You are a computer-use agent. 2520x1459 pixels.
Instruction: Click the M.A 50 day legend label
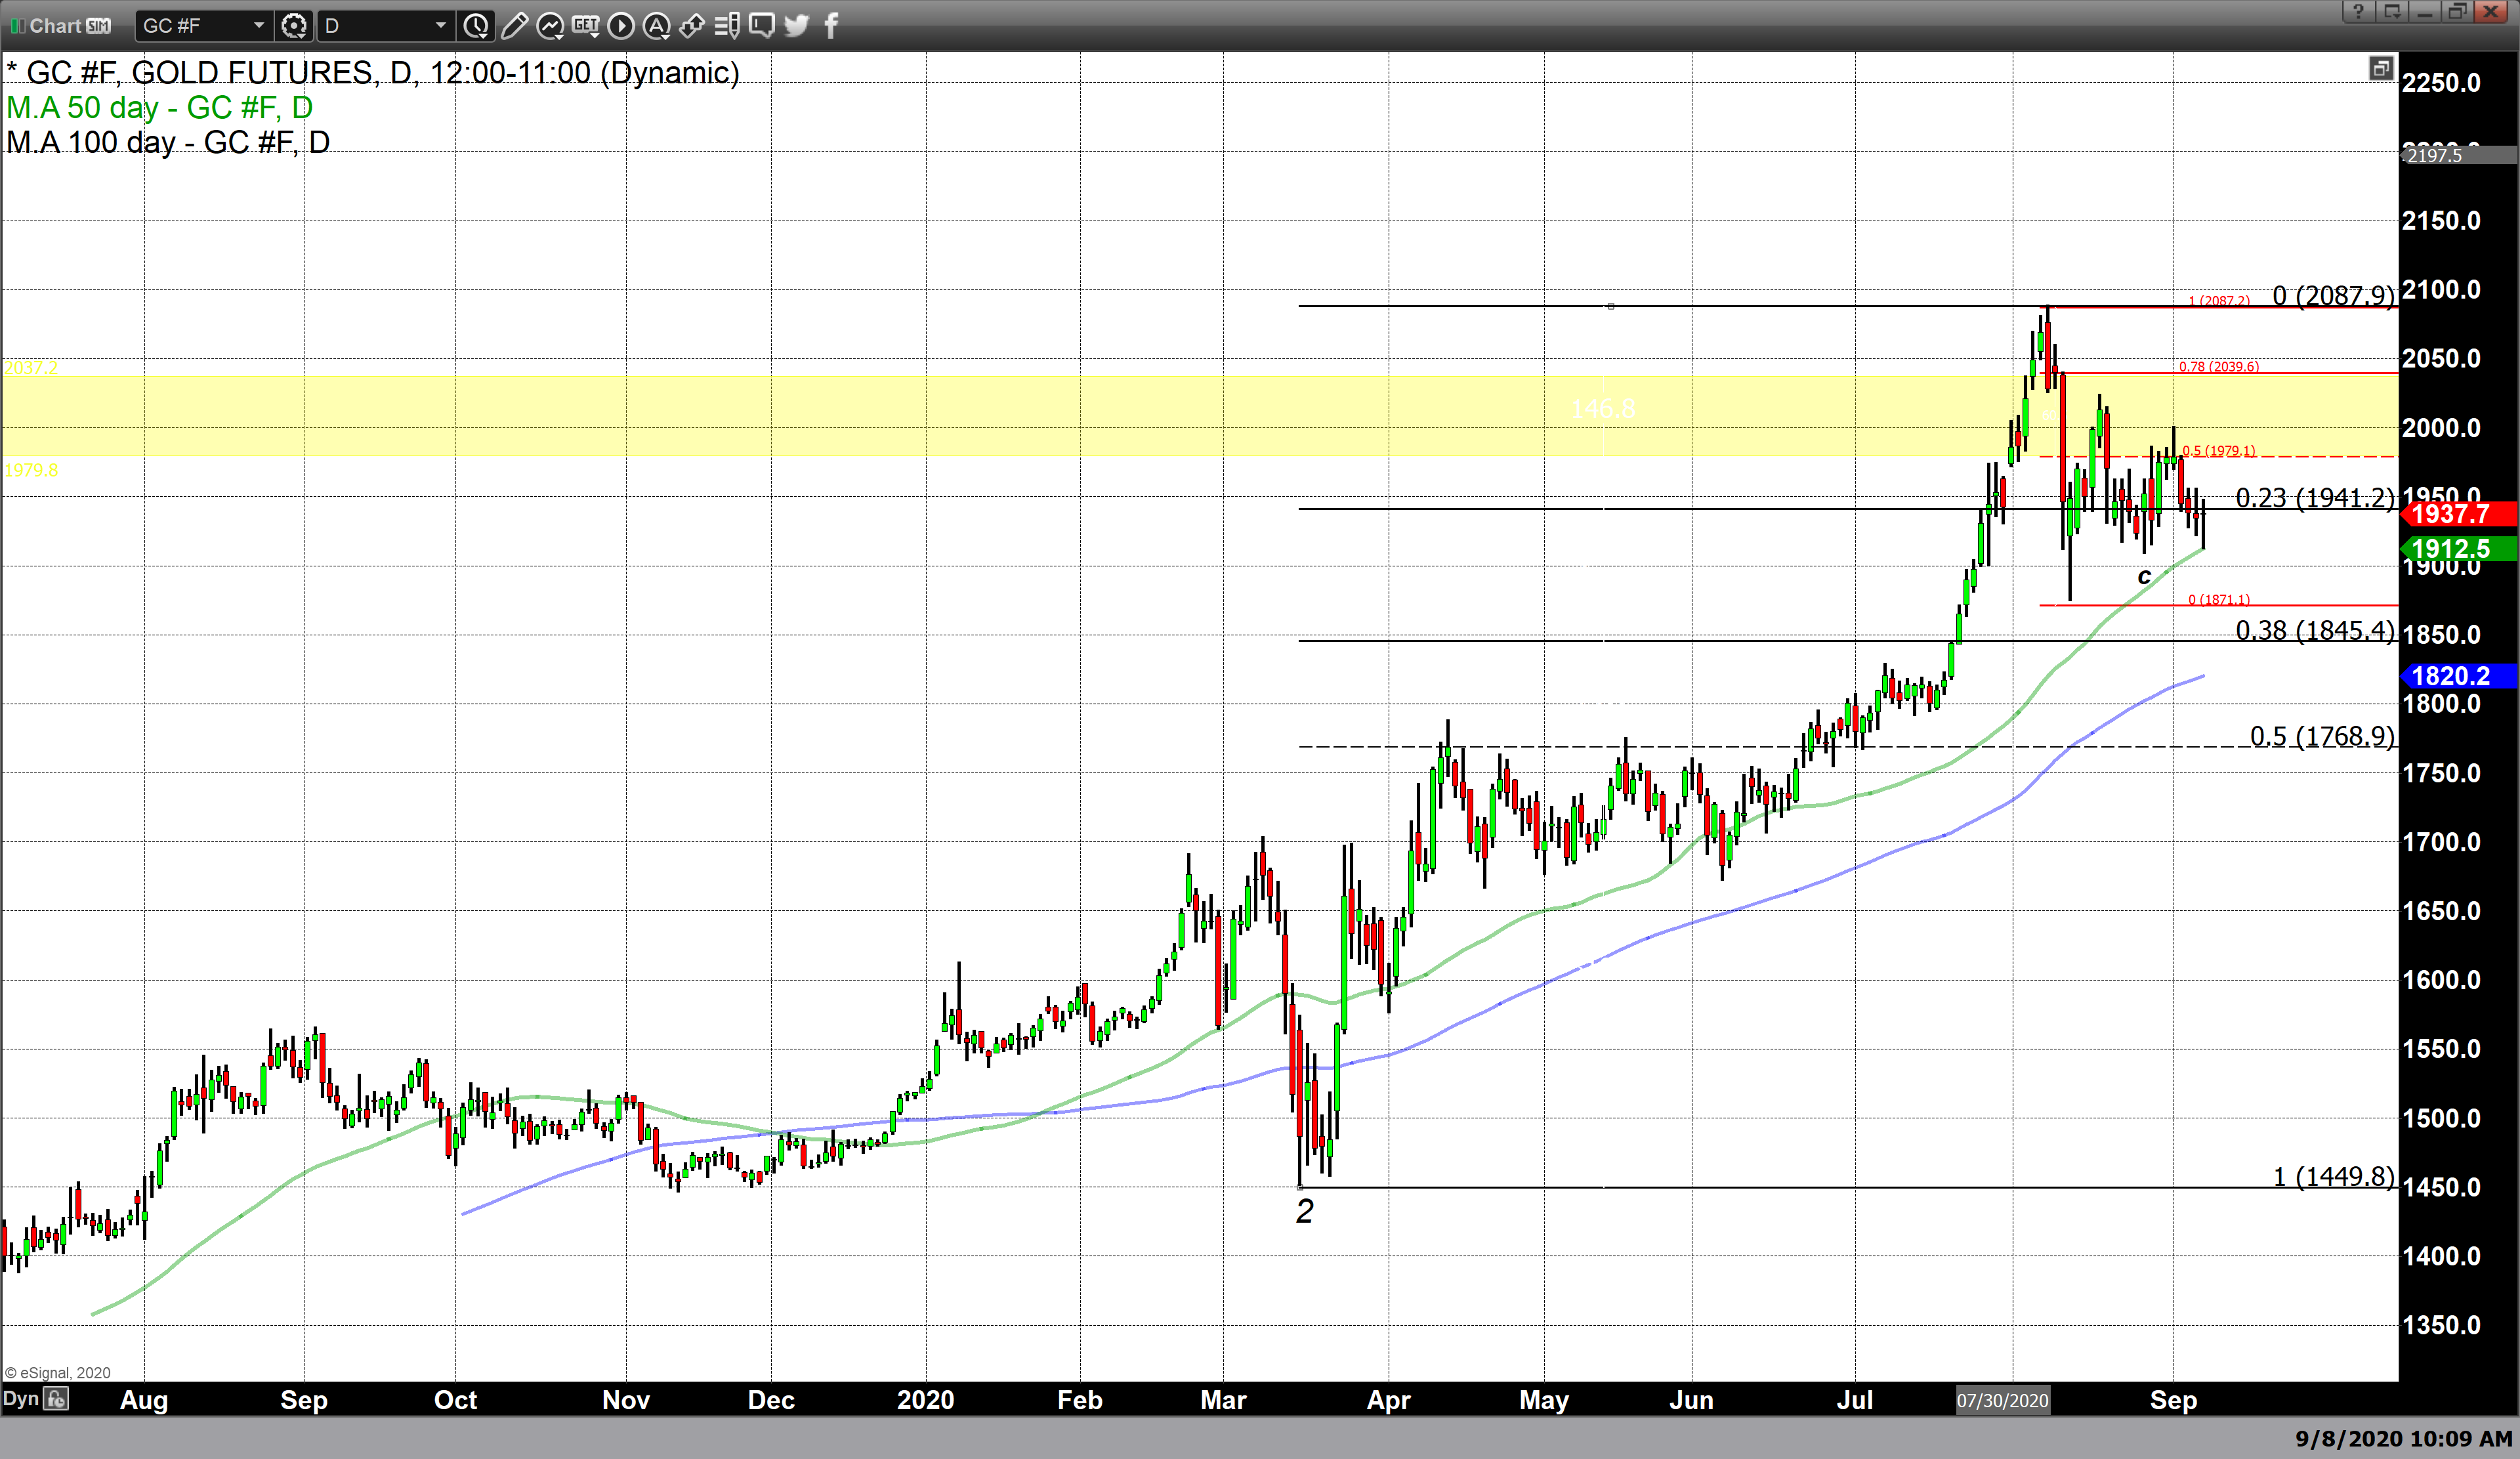pos(159,108)
